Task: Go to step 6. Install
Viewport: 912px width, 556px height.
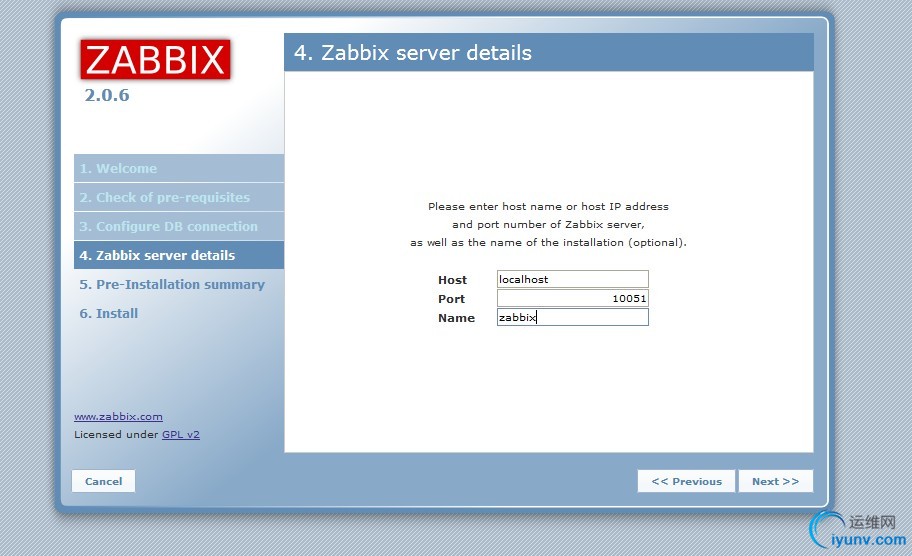Action: (109, 313)
